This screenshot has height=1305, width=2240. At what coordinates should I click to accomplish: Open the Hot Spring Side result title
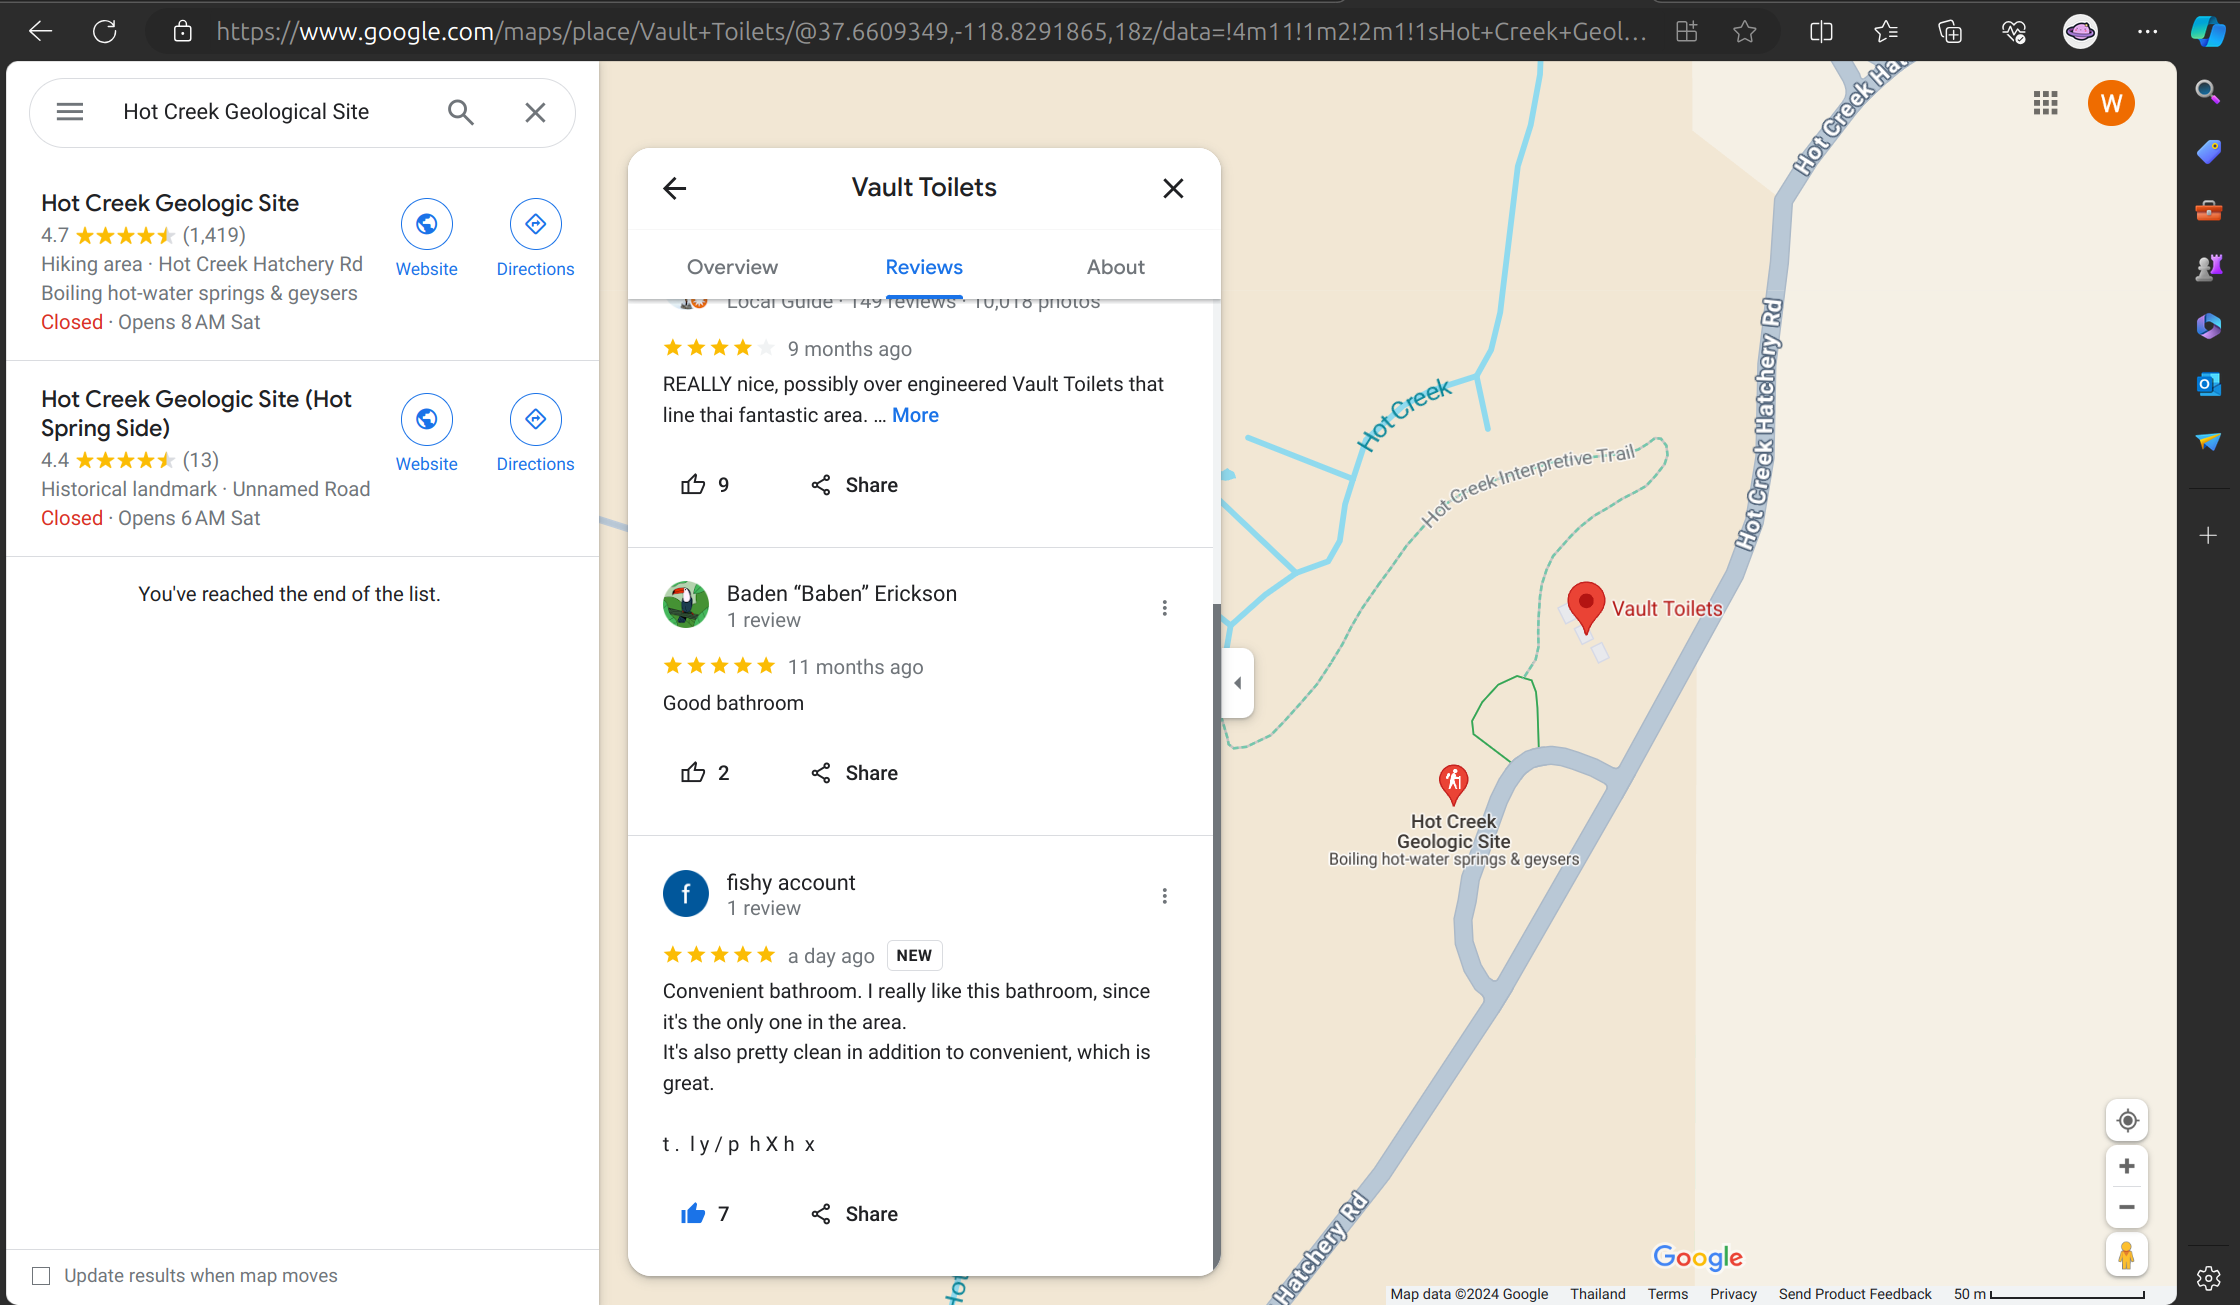pos(196,413)
